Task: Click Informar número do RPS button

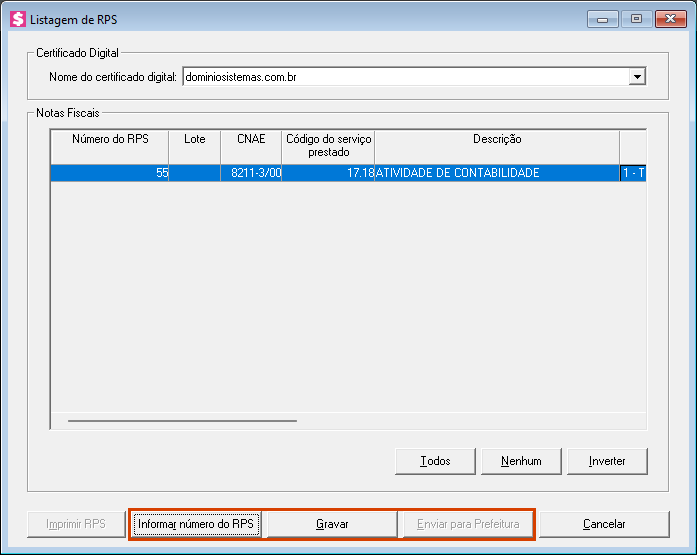Action: pos(196,524)
